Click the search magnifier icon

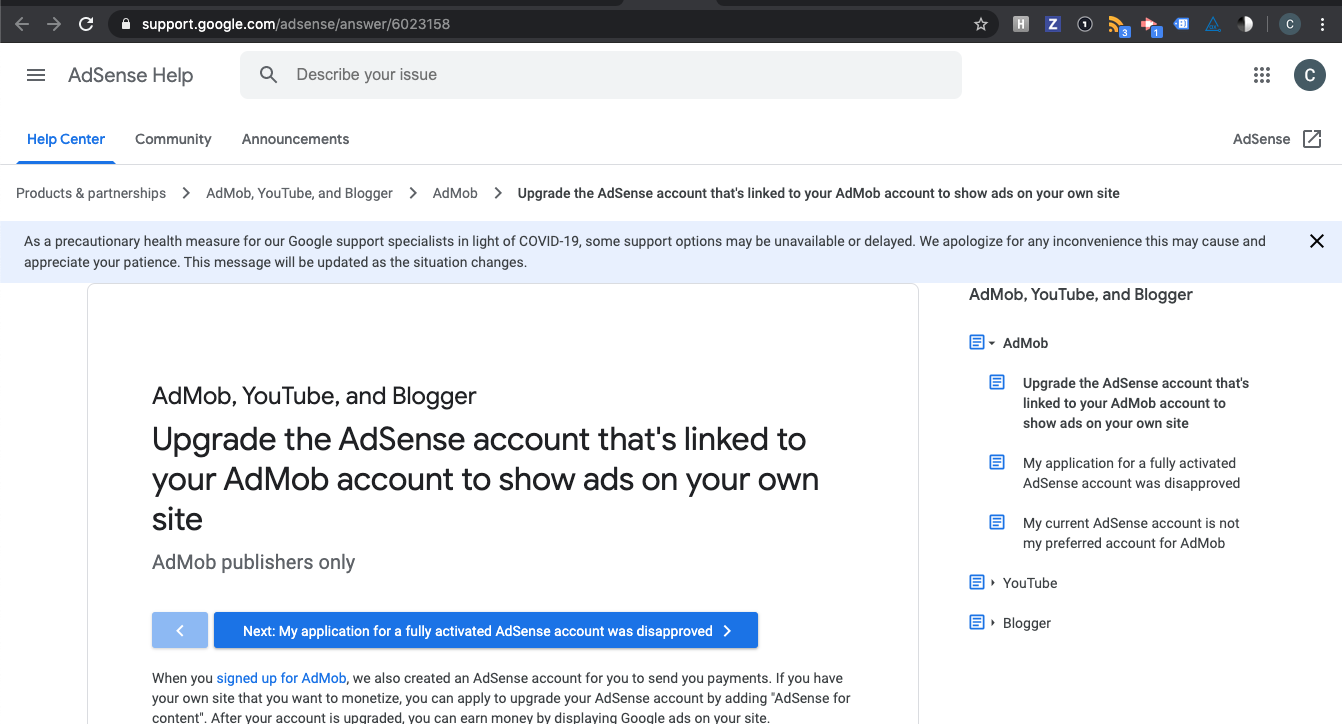click(x=268, y=75)
